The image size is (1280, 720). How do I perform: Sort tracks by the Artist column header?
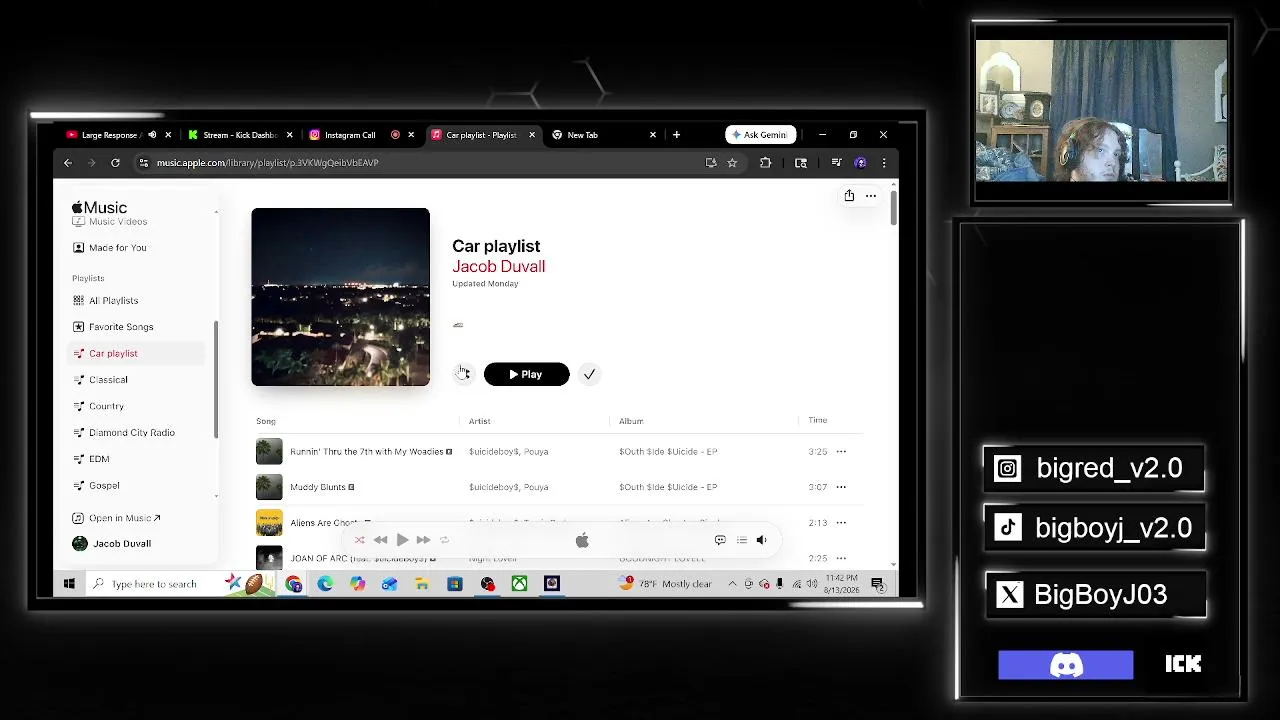480,421
